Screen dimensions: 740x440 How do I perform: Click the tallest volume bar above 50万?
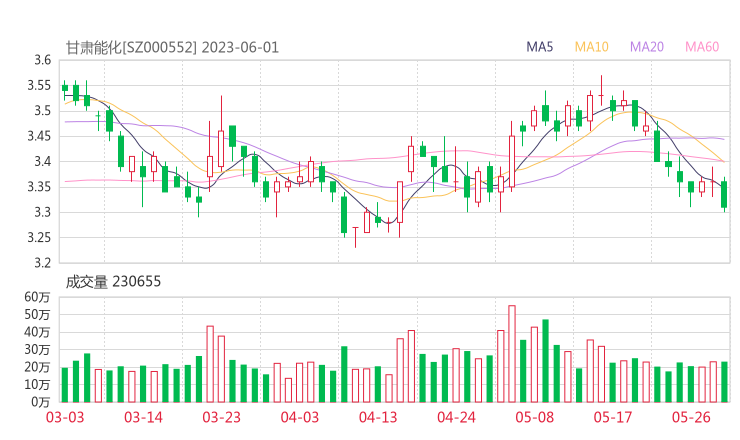(x=512, y=354)
